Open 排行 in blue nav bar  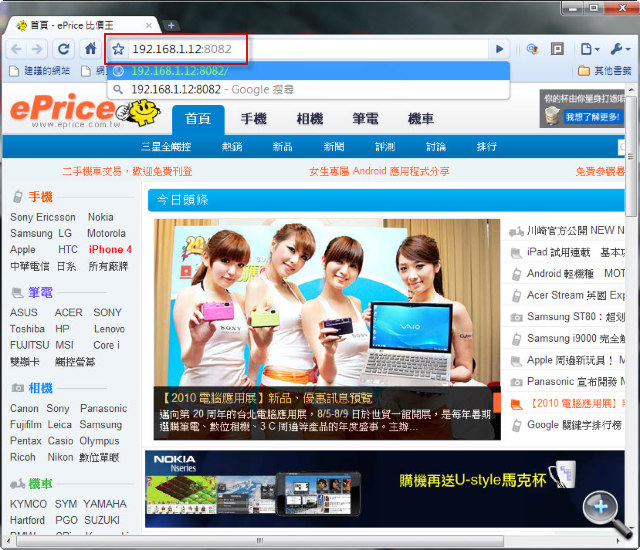point(487,147)
